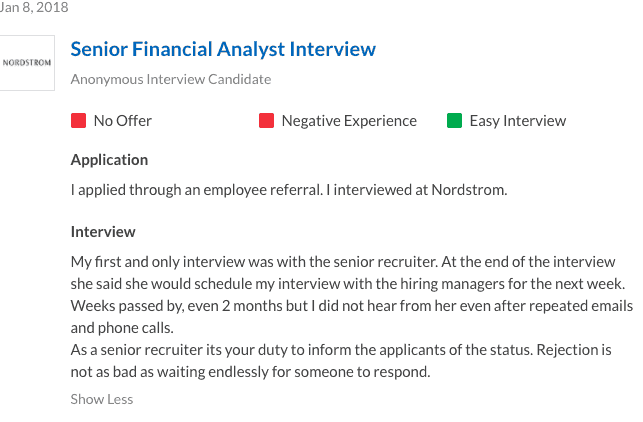Click the line starting 'As a senior recruiter'
This screenshot has height=422, width=643.
click(x=341, y=350)
